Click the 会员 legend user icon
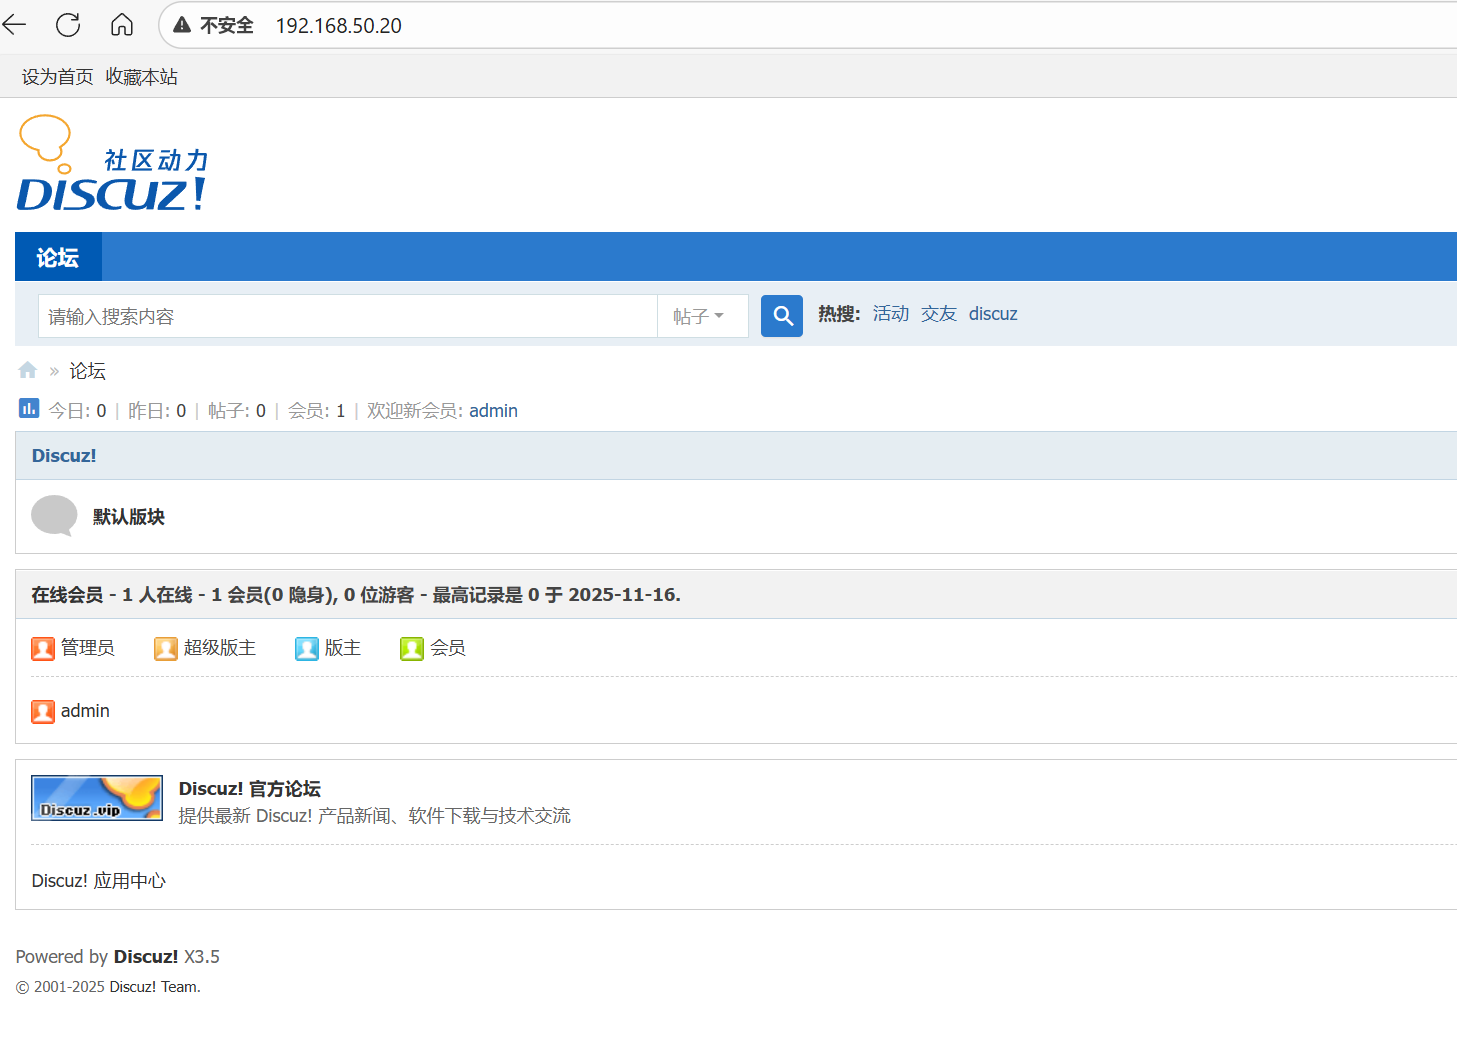The width and height of the screenshot is (1457, 1062). (x=412, y=649)
